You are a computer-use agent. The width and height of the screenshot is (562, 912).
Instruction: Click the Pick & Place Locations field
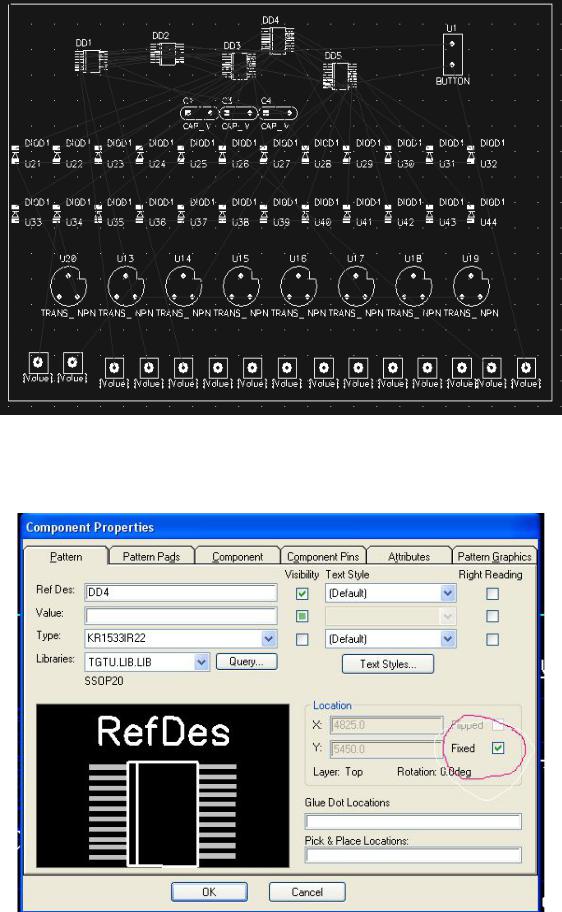pos(413,855)
